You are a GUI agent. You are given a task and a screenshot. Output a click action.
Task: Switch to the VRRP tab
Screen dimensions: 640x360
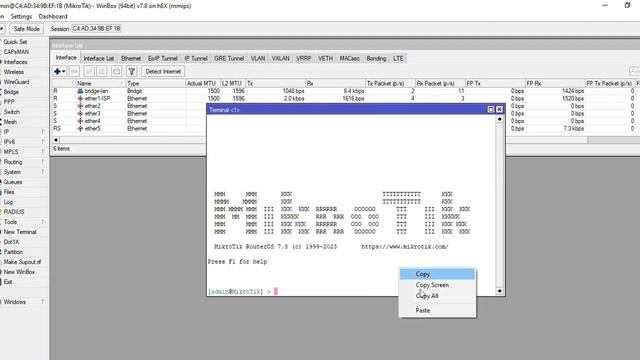(x=304, y=58)
